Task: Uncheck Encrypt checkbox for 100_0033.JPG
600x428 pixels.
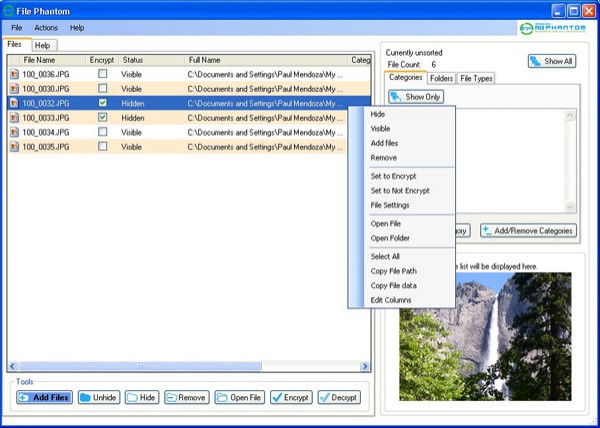Action: pos(102,117)
